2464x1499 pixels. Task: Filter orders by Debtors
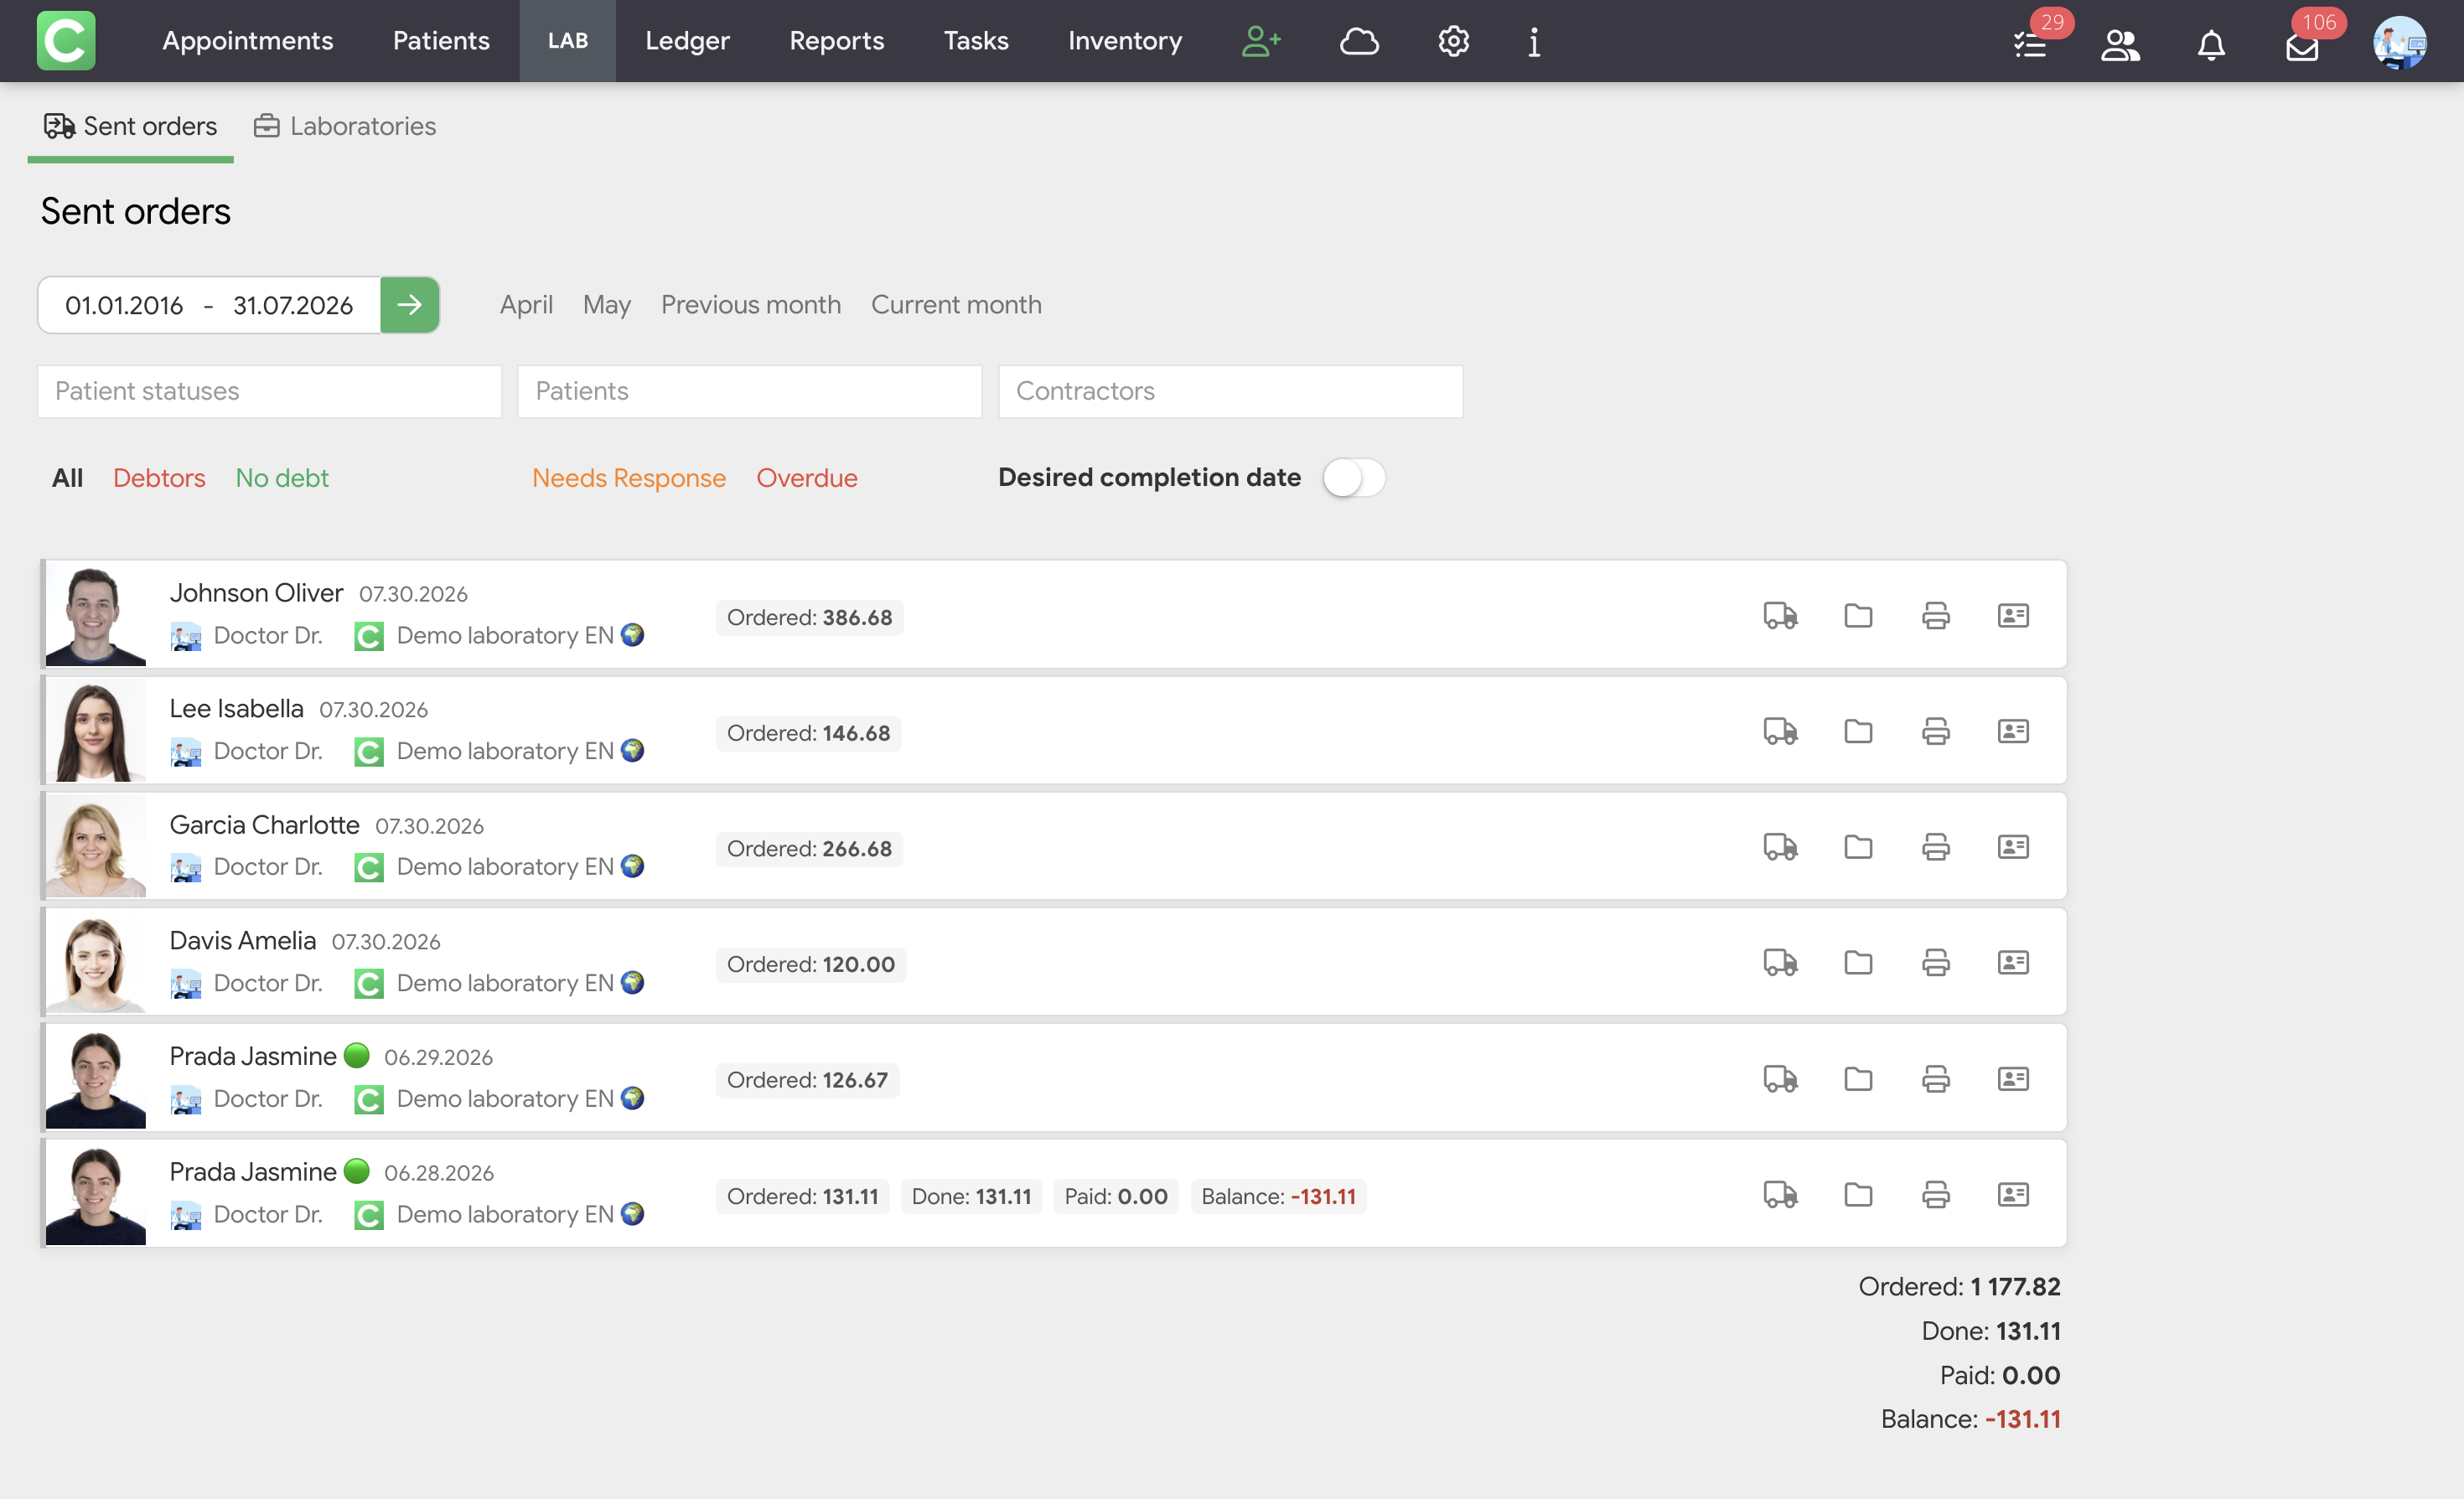pyautogui.click(x=159, y=478)
